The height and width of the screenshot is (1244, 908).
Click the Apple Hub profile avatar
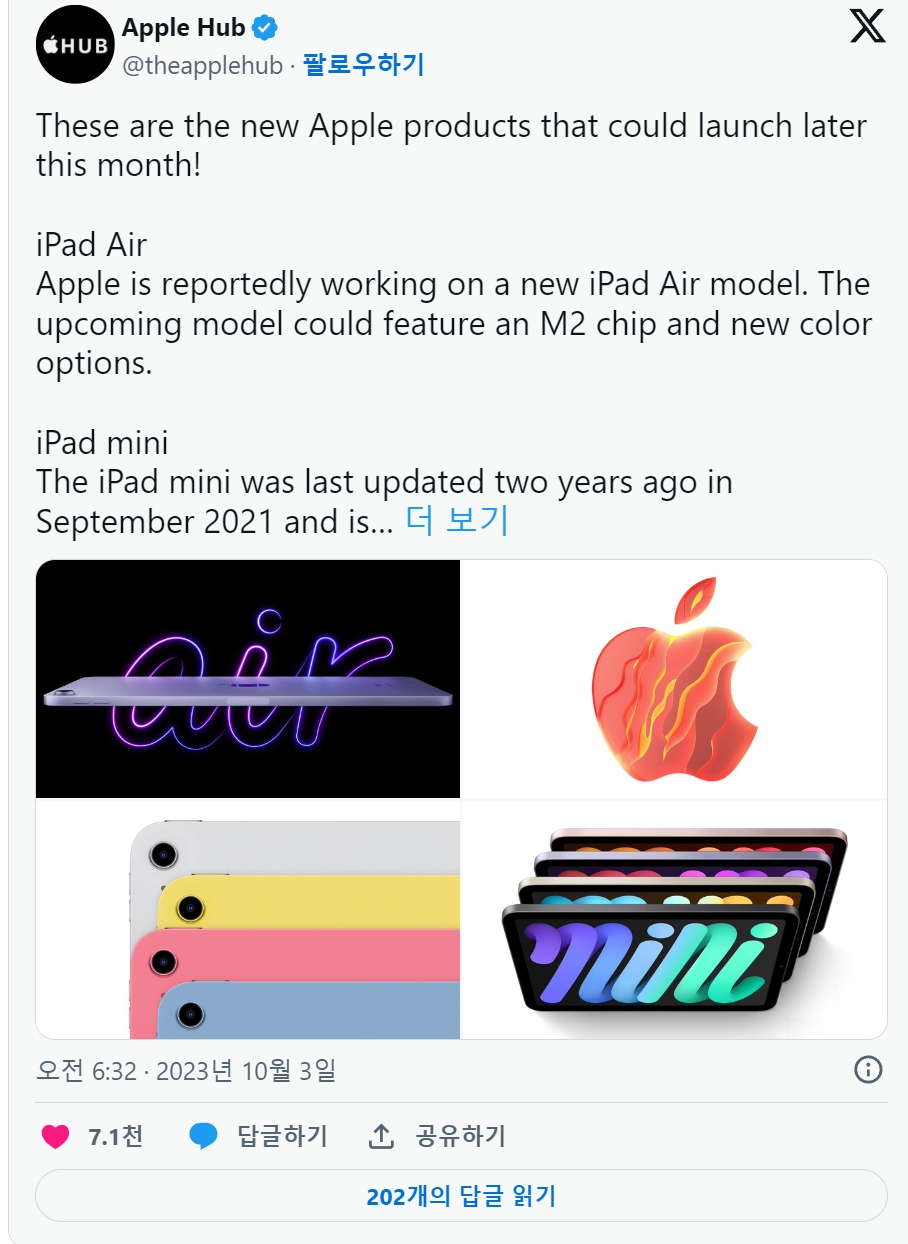[x=73, y=44]
